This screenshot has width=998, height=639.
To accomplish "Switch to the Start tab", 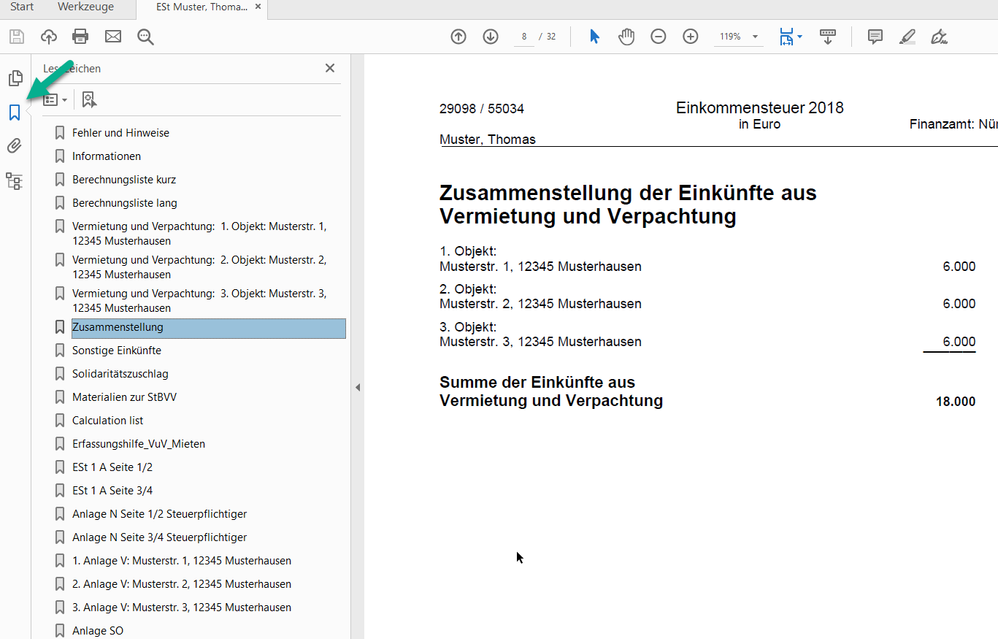I will 22,7.
